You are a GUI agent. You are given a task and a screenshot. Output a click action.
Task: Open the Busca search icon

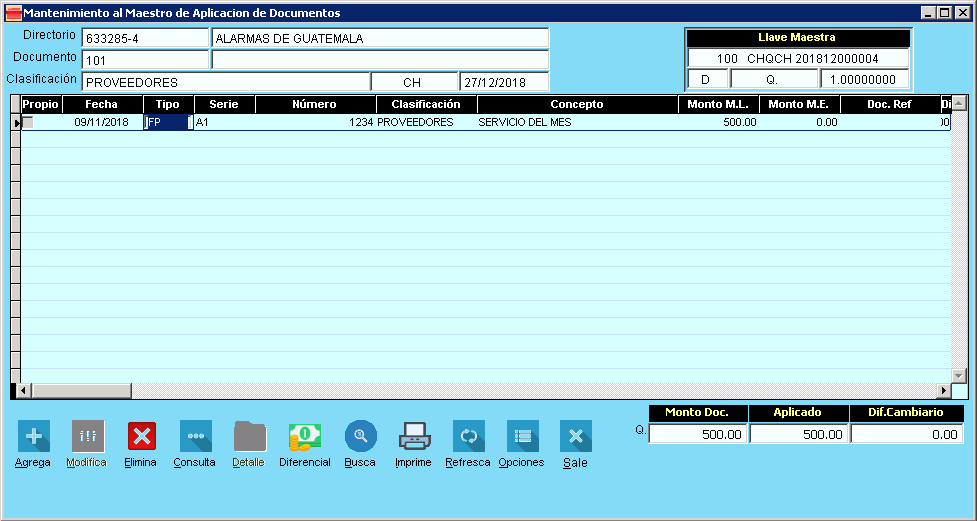pos(360,436)
